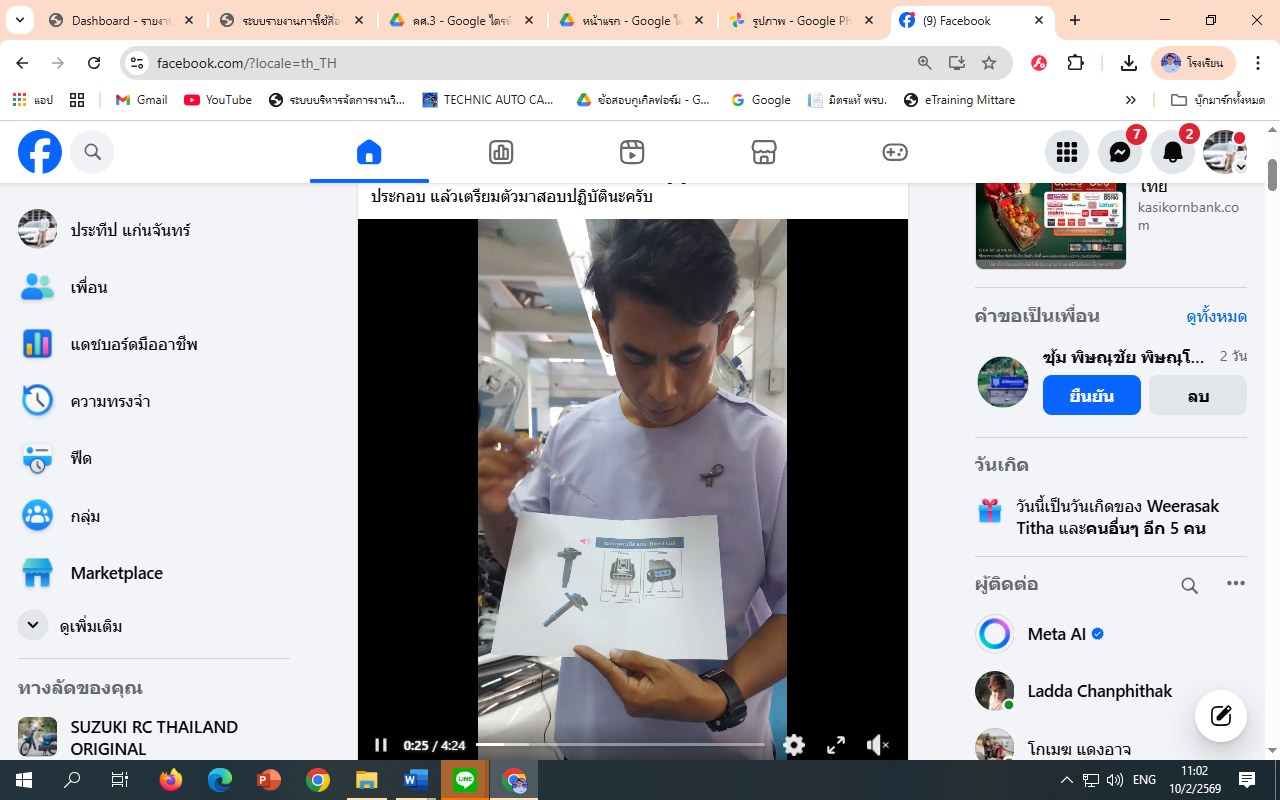
Task: Open the notifications bell
Action: coord(1172,152)
